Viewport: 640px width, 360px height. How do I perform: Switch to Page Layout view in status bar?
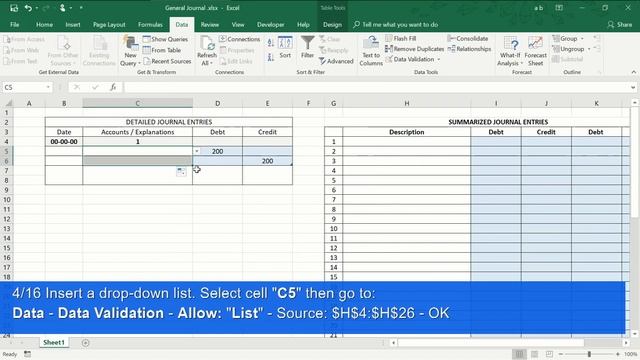pyautogui.click(x=534, y=354)
